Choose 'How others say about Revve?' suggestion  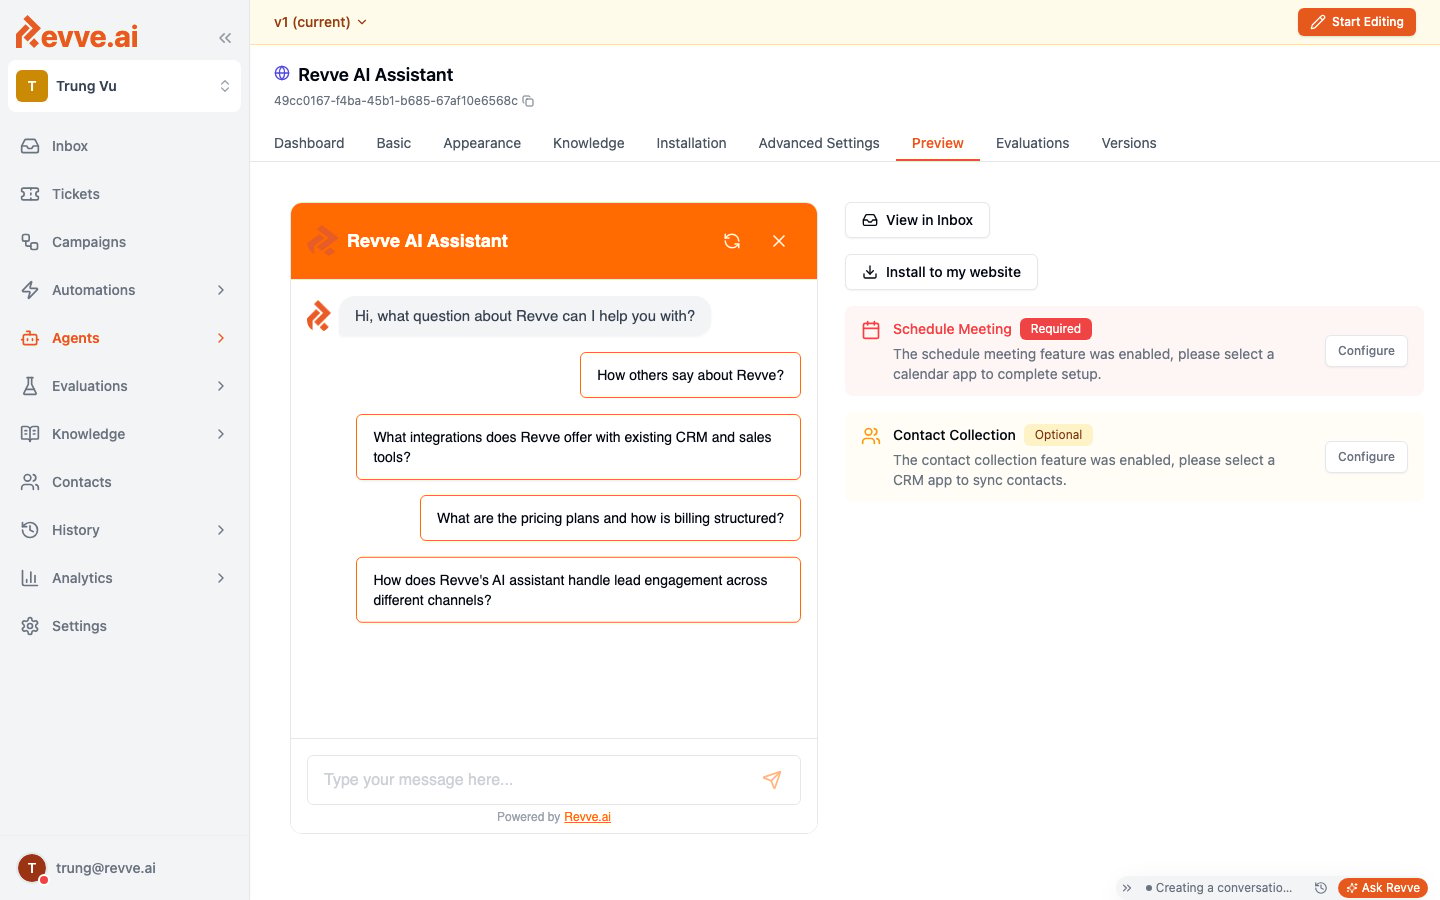point(690,375)
